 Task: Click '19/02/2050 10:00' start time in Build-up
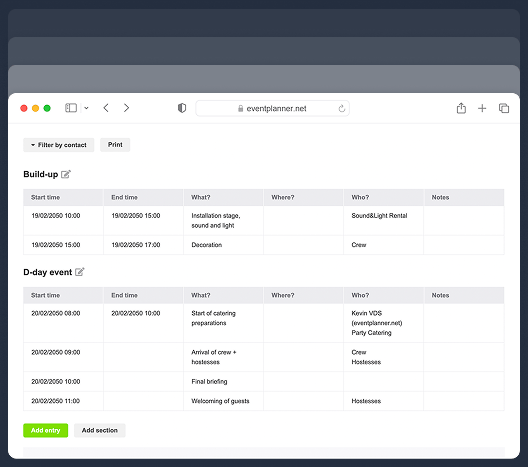tap(56, 215)
